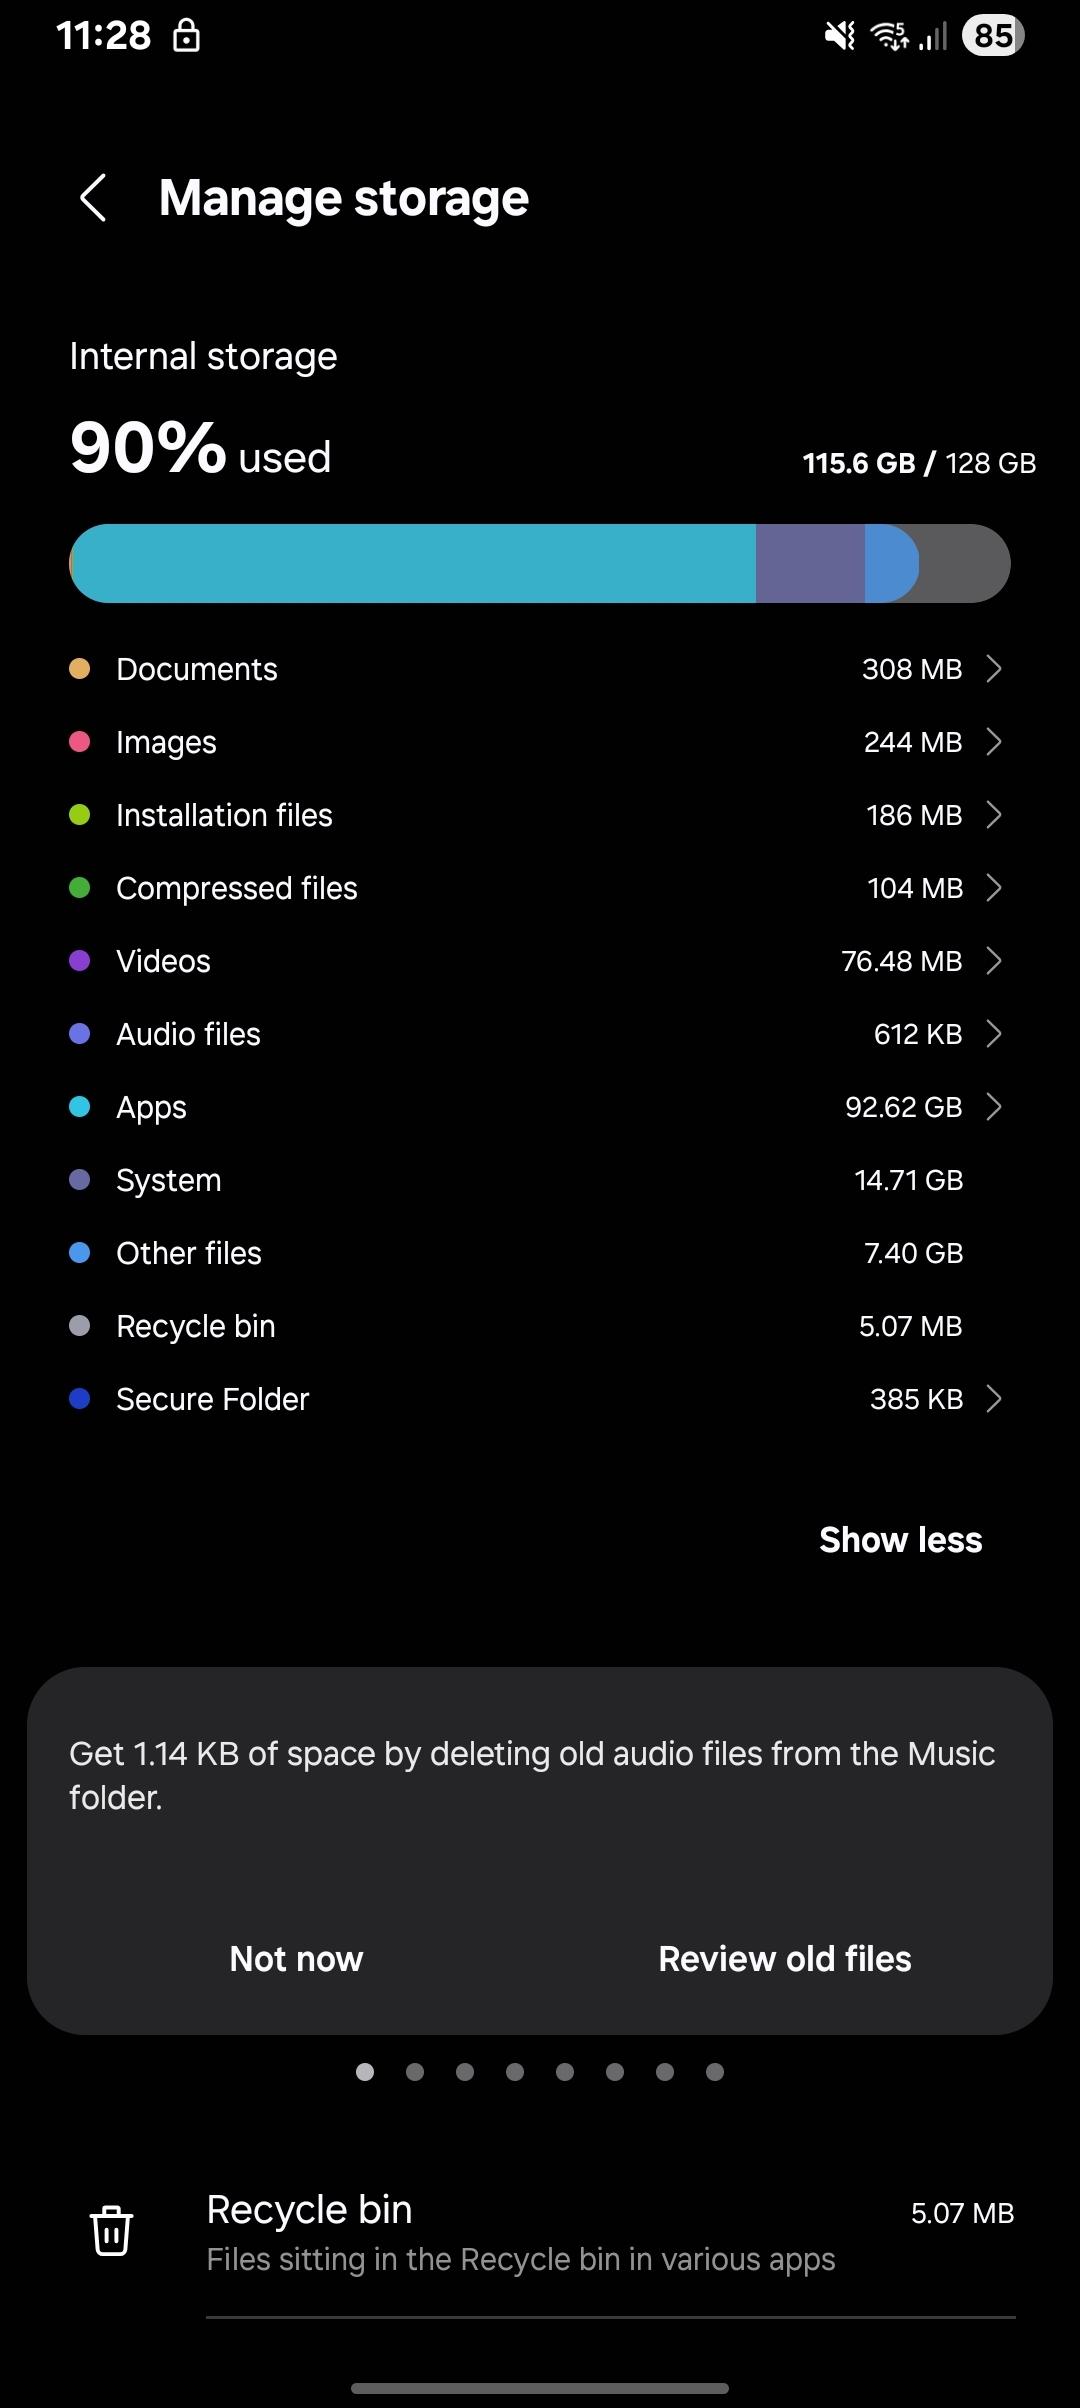Tap the lock icon beside the clock
Viewport: 1080px width, 2408px height.
pos(187,37)
